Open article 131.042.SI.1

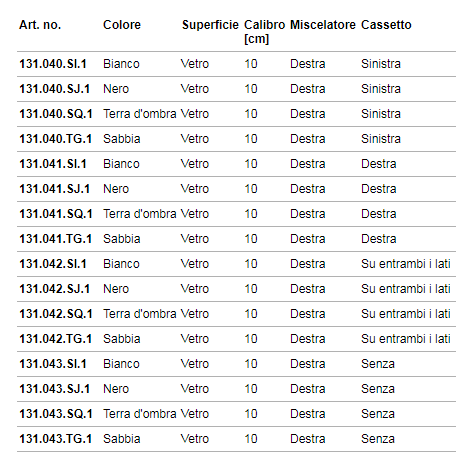53,264
